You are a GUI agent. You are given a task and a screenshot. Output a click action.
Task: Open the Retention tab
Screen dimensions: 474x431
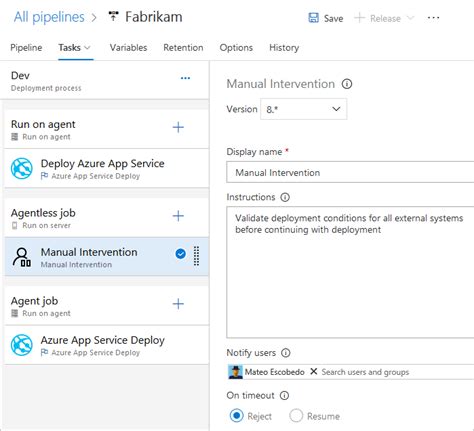click(x=183, y=48)
